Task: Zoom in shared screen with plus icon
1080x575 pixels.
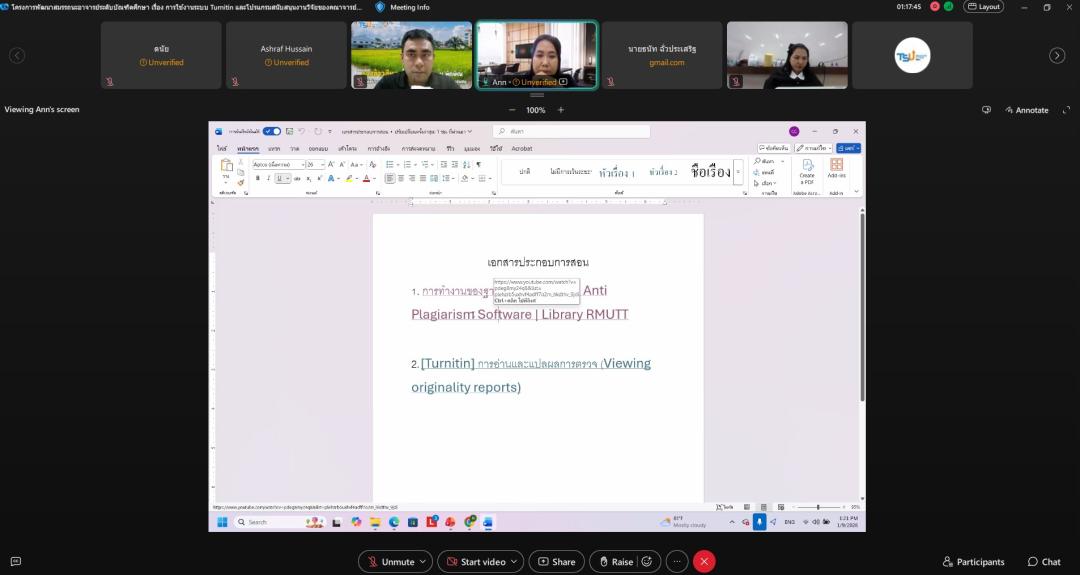Action: (x=561, y=110)
